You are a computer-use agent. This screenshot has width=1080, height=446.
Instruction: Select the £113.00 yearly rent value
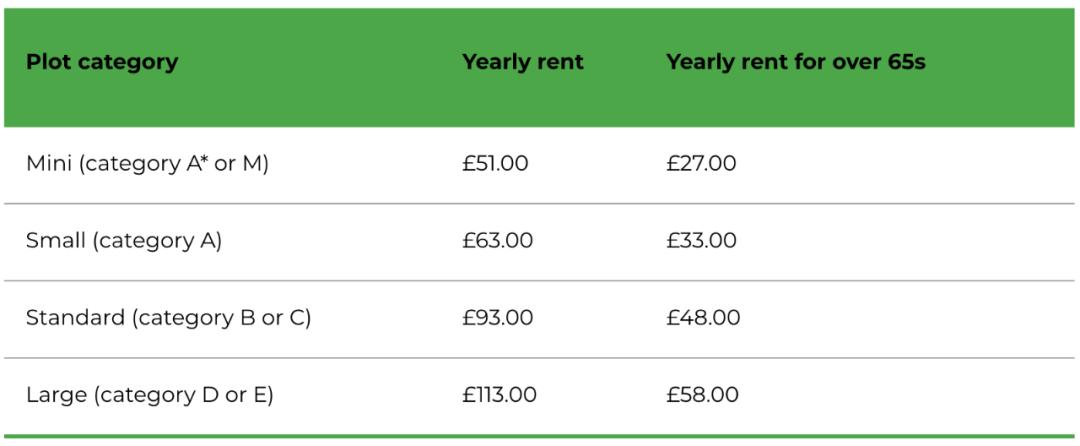[x=499, y=395]
